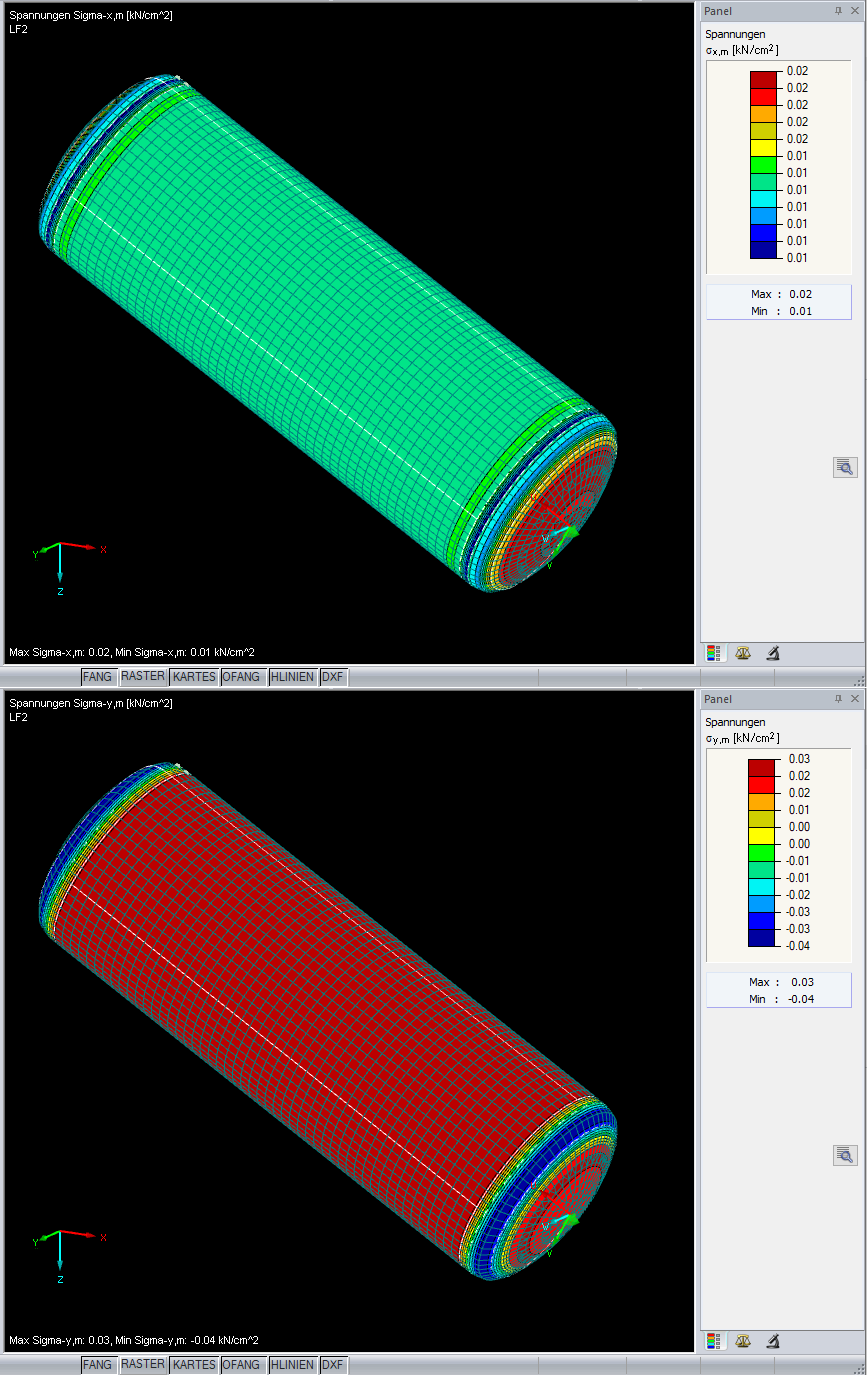This screenshot has height=1375, width=867.
Task: Click 'σx,m [kN/cm²]' label in upper panel
Action: pos(741,50)
